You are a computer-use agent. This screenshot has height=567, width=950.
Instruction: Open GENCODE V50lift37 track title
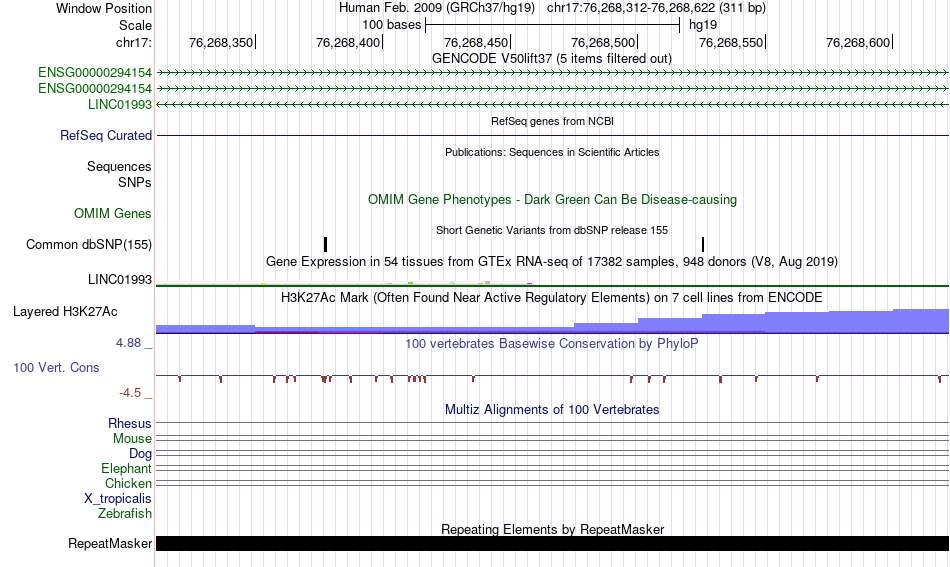point(552,59)
